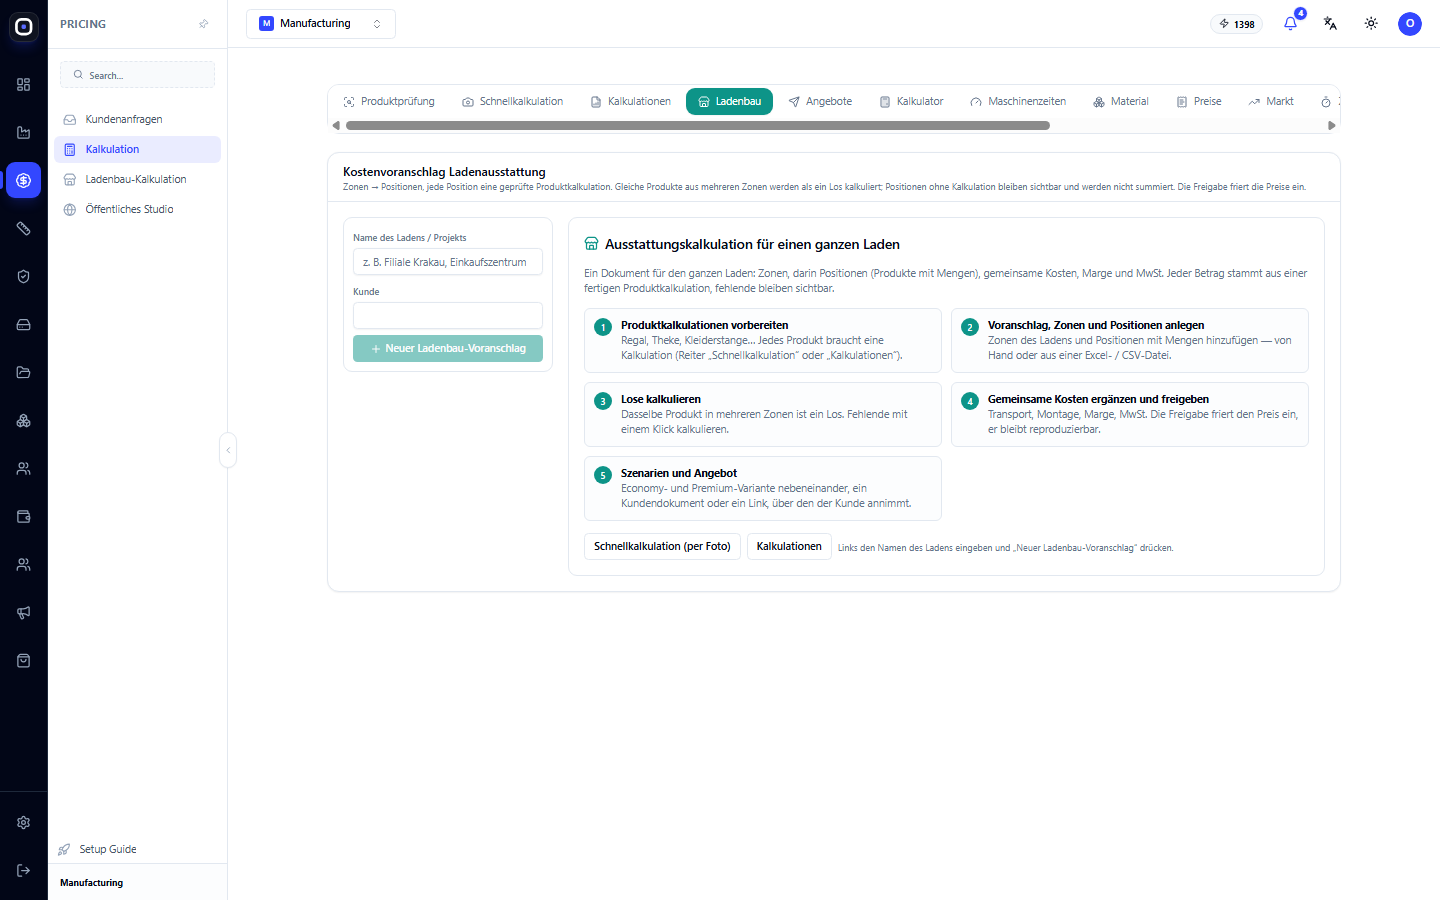Toggle light/dark theme with the sun icon

tap(1371, 23)
